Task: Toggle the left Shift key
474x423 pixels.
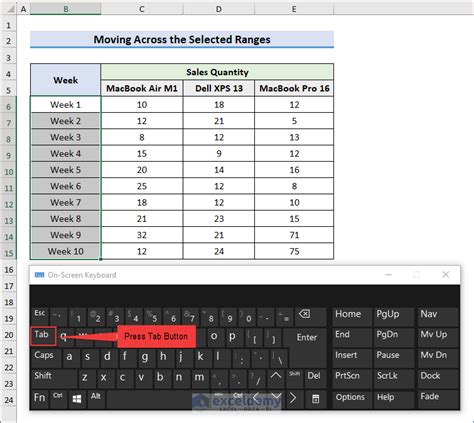Action: pyautogui.click(x=53, y=378)
